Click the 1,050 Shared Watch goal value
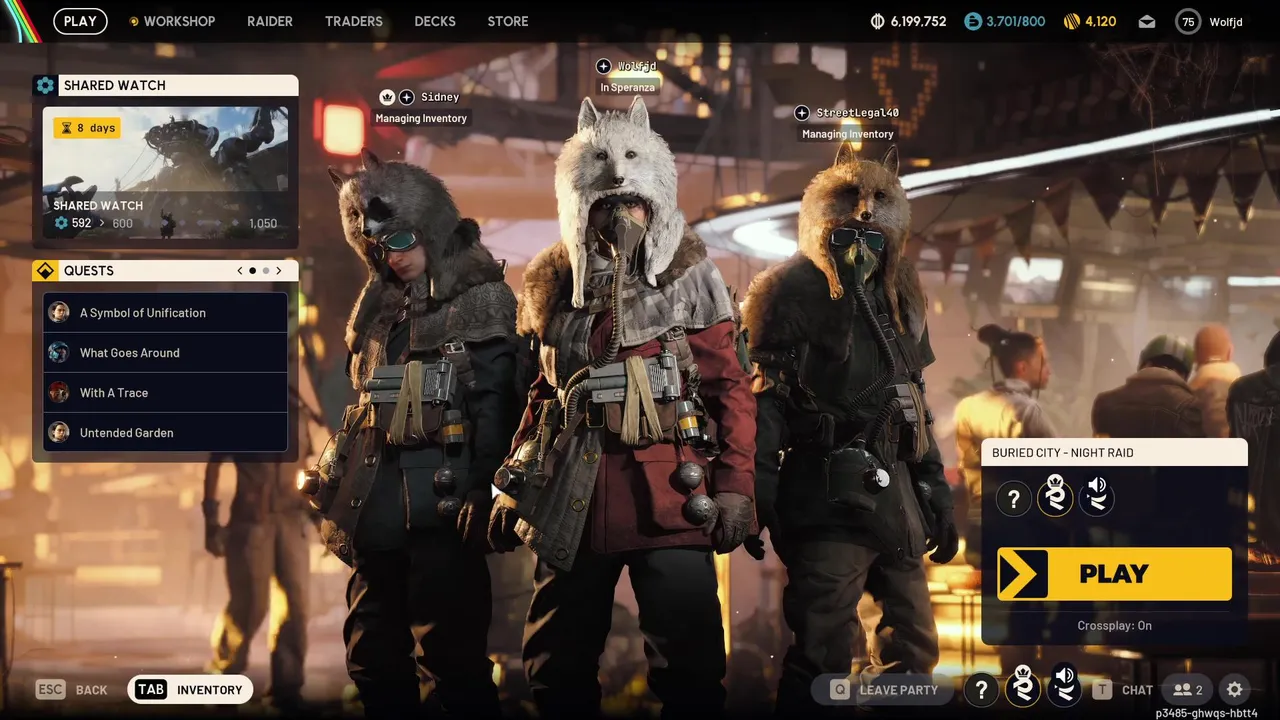 (262, 224)
